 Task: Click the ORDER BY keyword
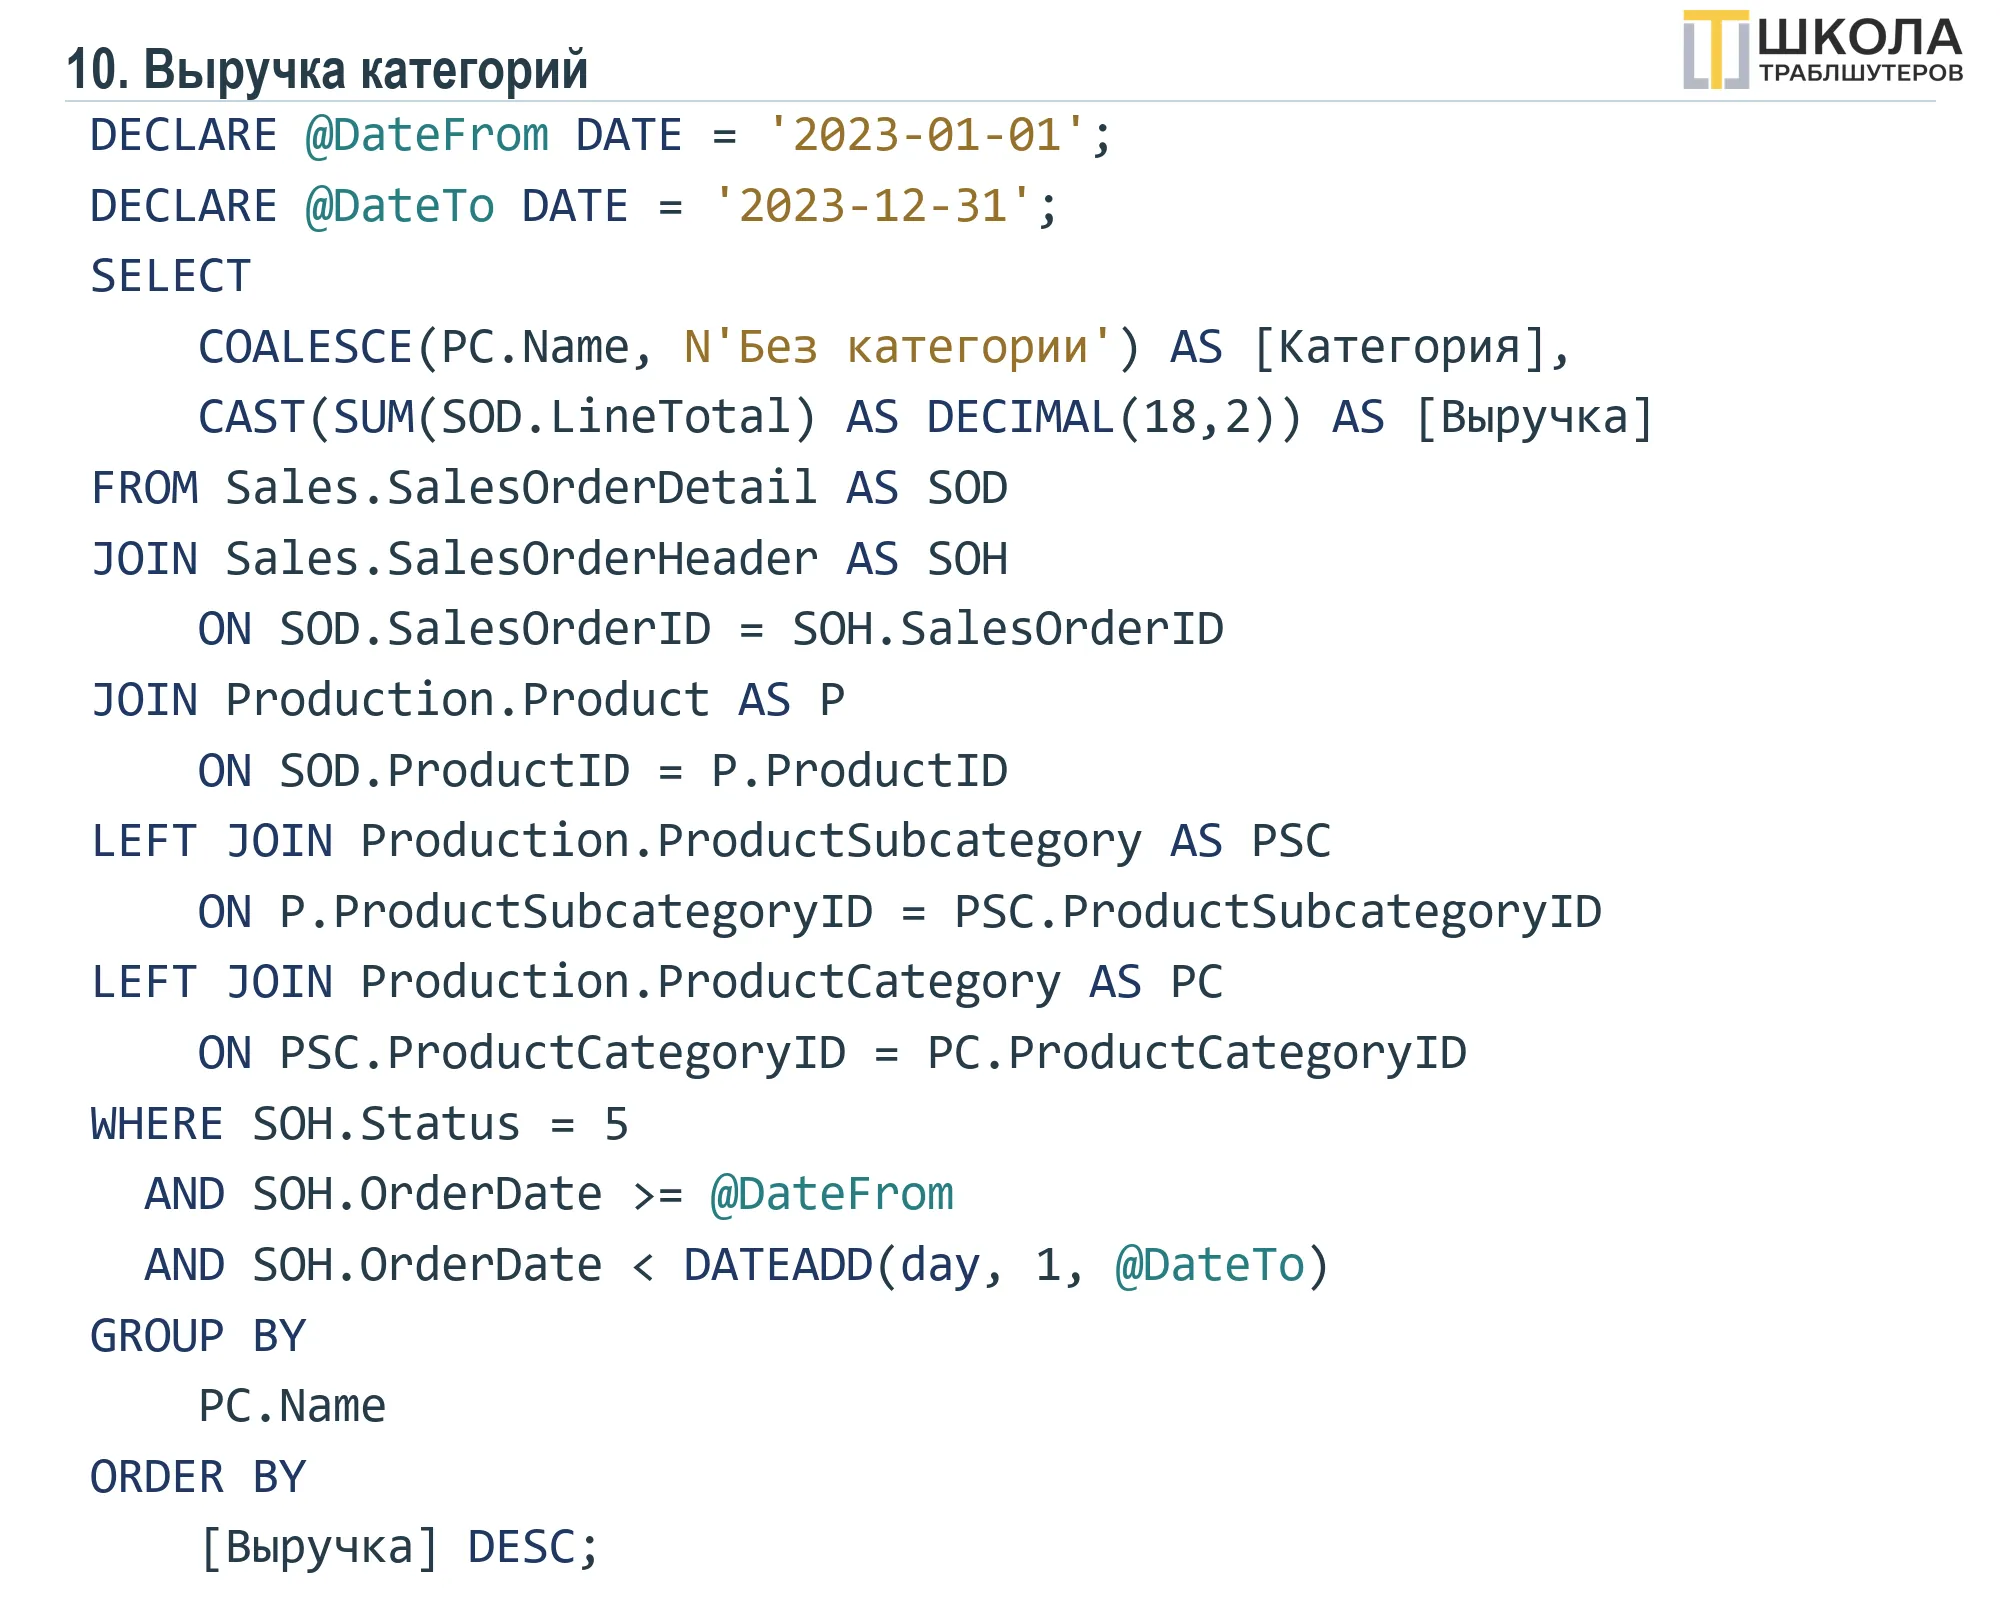click(x=198, y=1477)
